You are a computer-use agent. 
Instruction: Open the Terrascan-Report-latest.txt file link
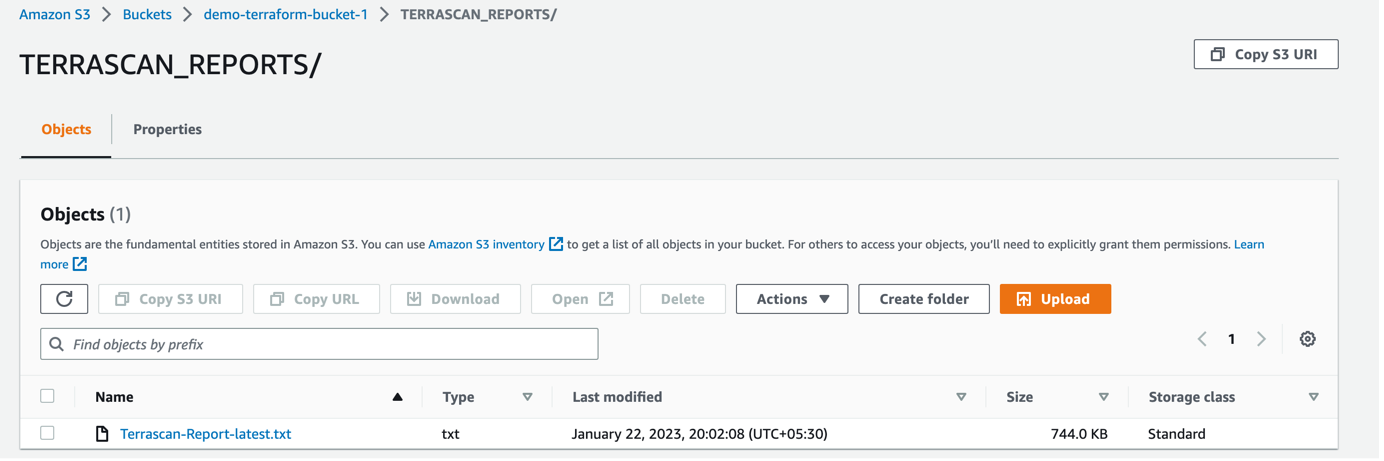coord(206,435)
